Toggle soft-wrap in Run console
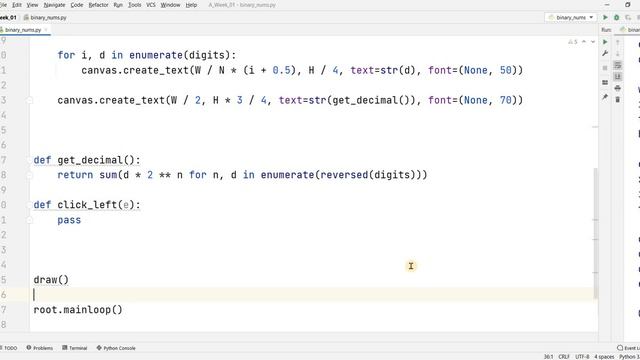This screenshot has height=360, width=640. tap(618, 65)
